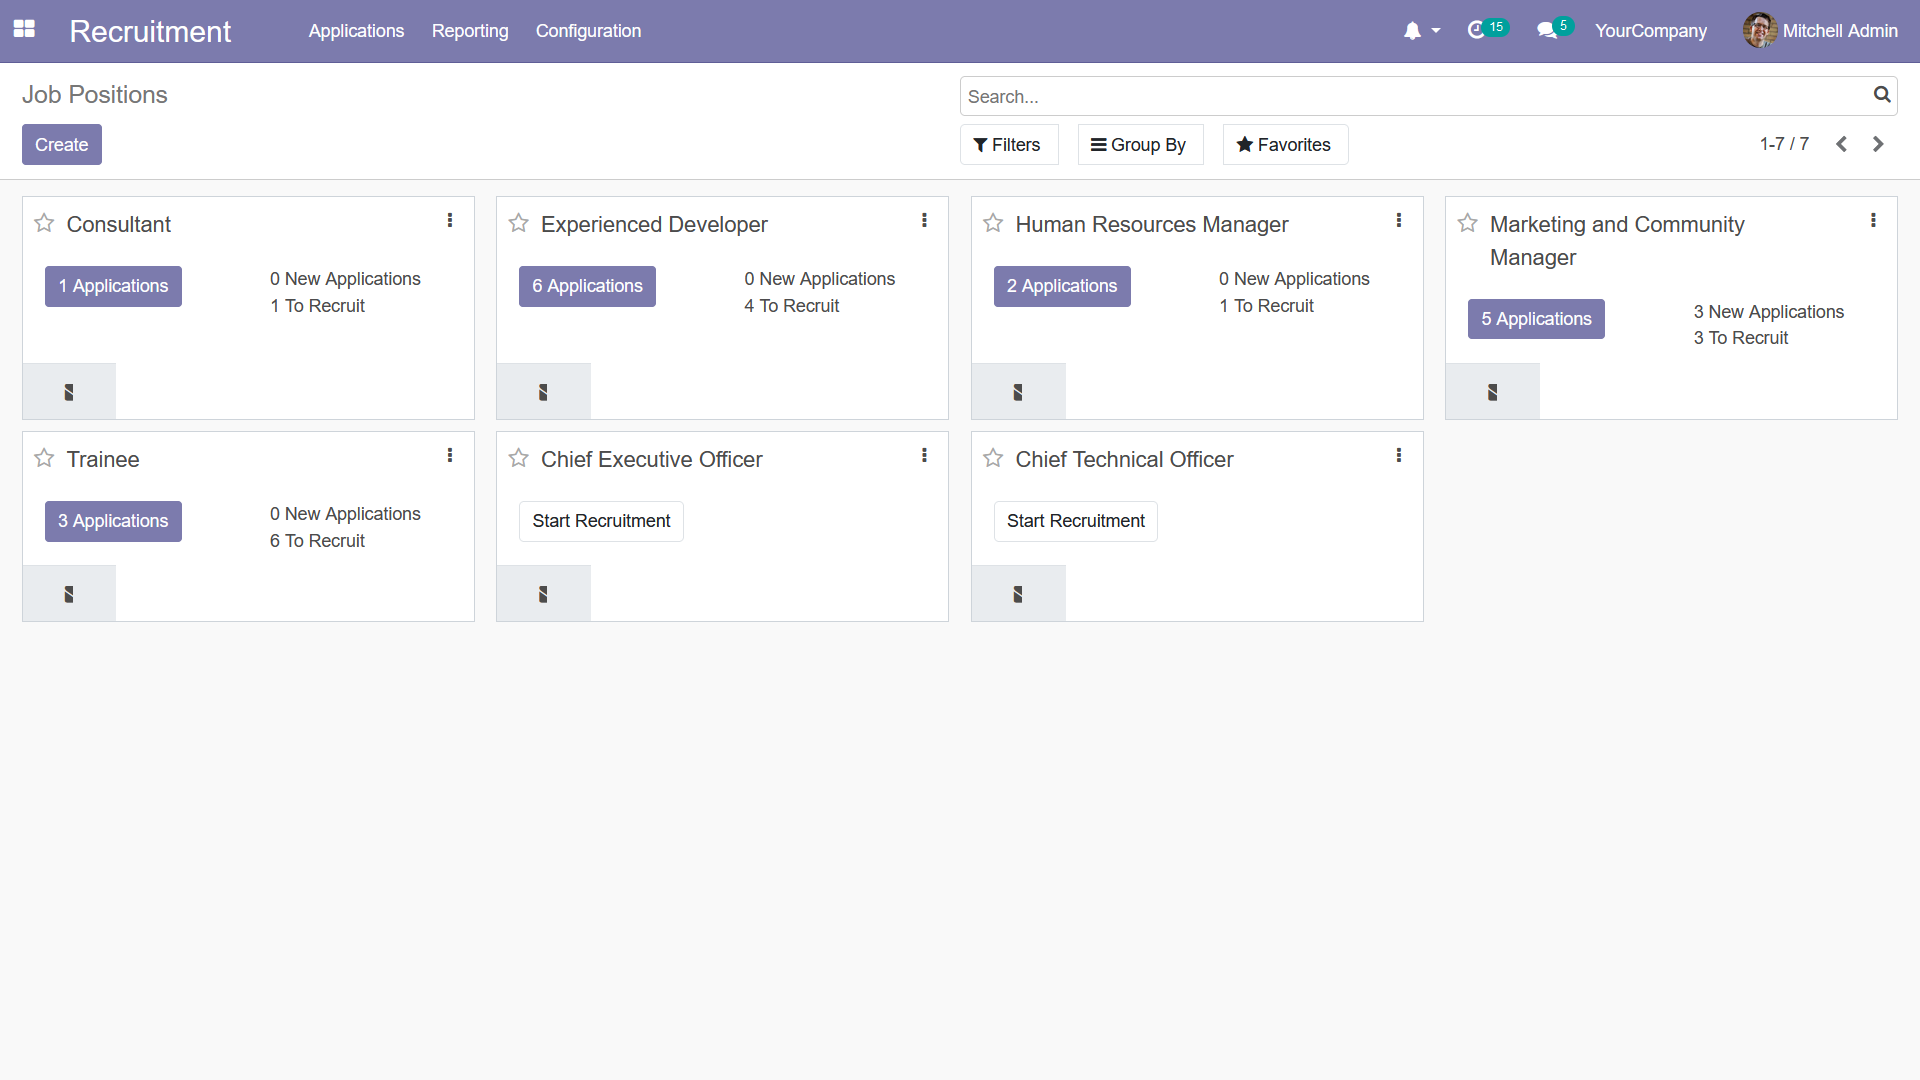
Task: Click the Experienced Developer options icon
Action: click(924, 220)
